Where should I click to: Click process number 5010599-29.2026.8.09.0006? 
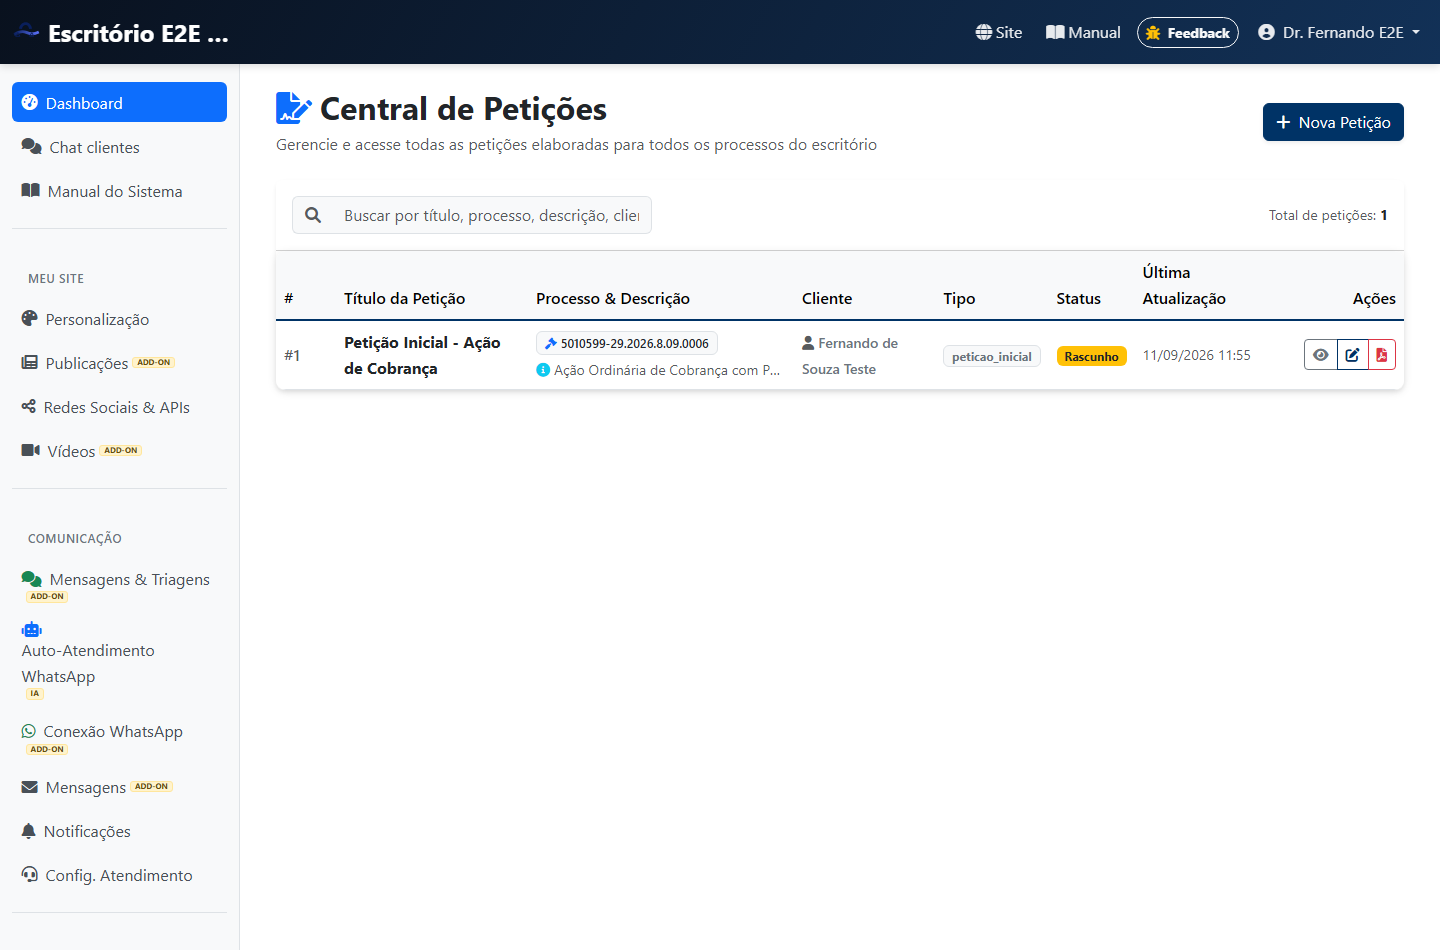tap(627, 343)
